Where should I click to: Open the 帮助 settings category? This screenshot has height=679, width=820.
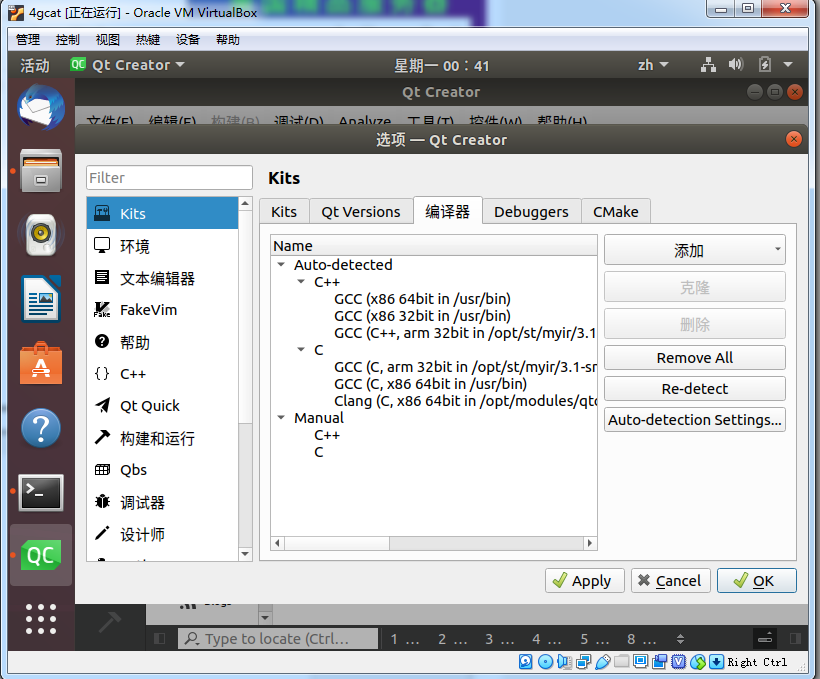[162, 342]
